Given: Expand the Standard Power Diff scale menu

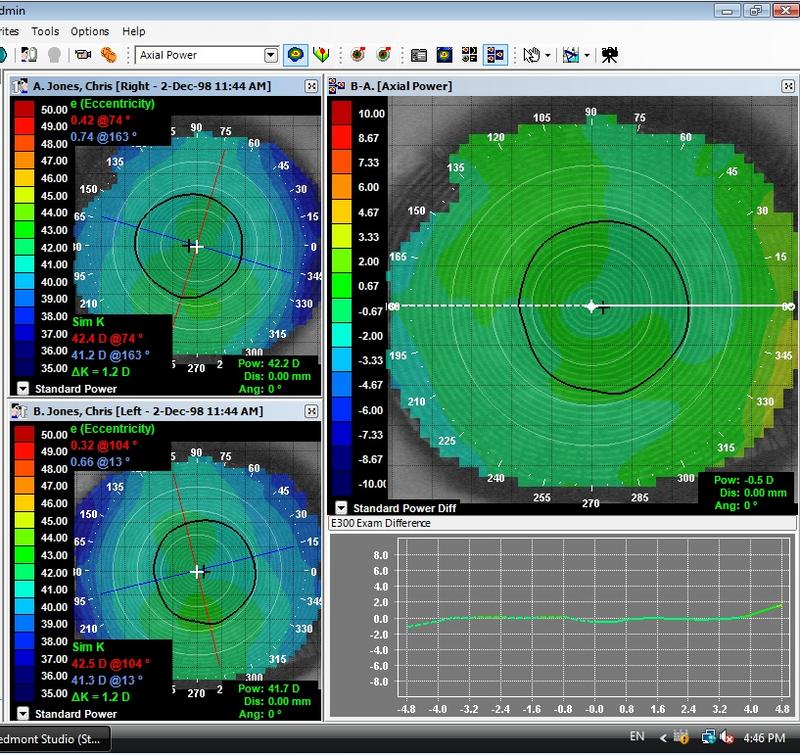Looking at the screenshot, I should [341, 507].
